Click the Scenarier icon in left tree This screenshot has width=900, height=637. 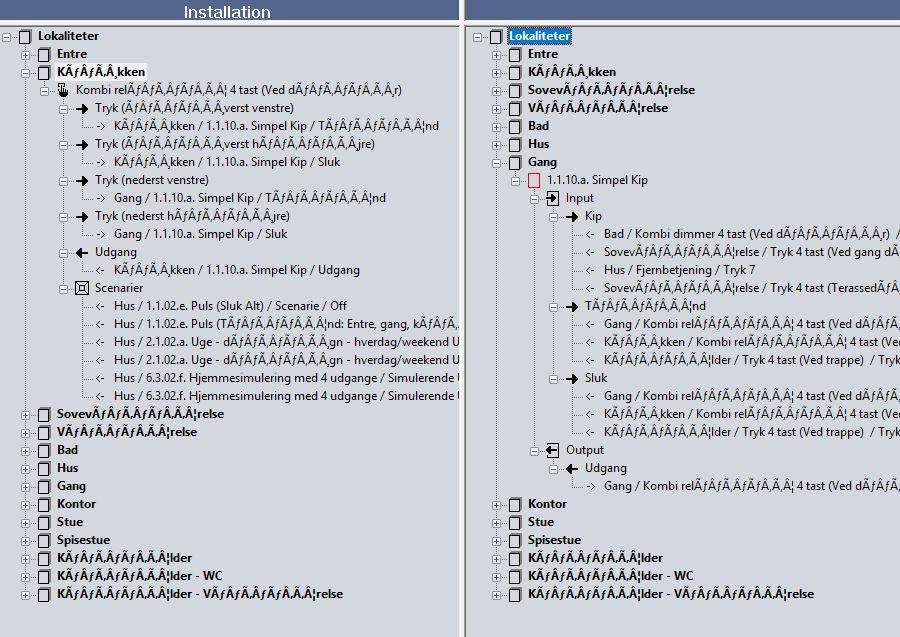81,288
